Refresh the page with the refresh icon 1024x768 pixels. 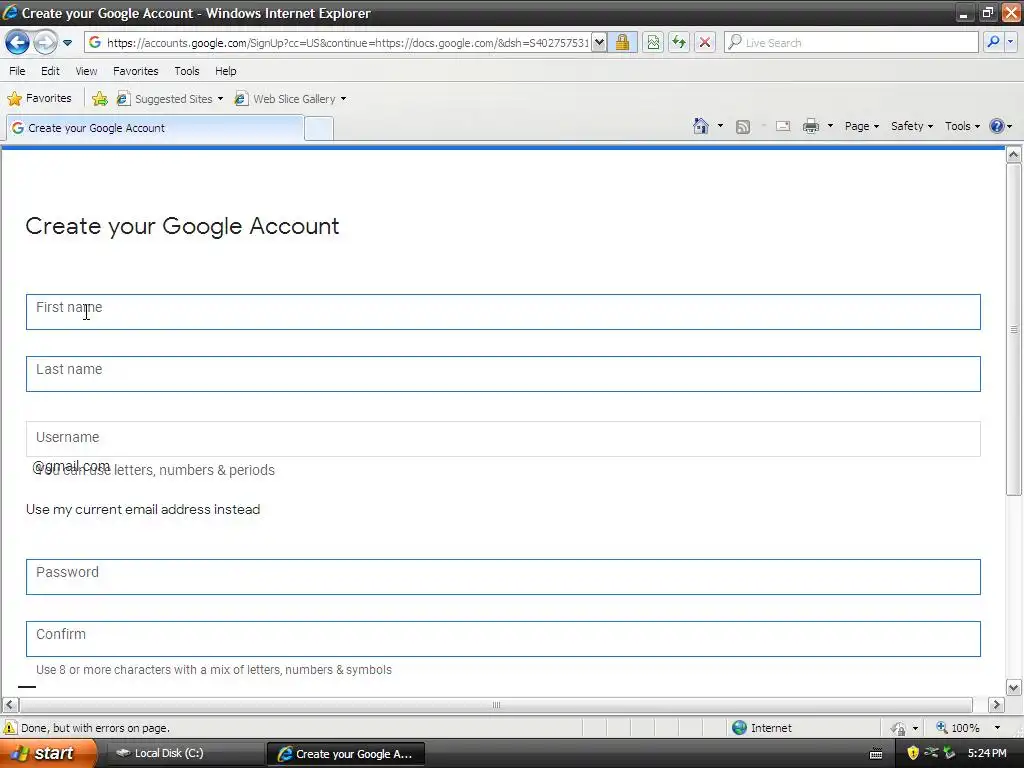point(679,43)
